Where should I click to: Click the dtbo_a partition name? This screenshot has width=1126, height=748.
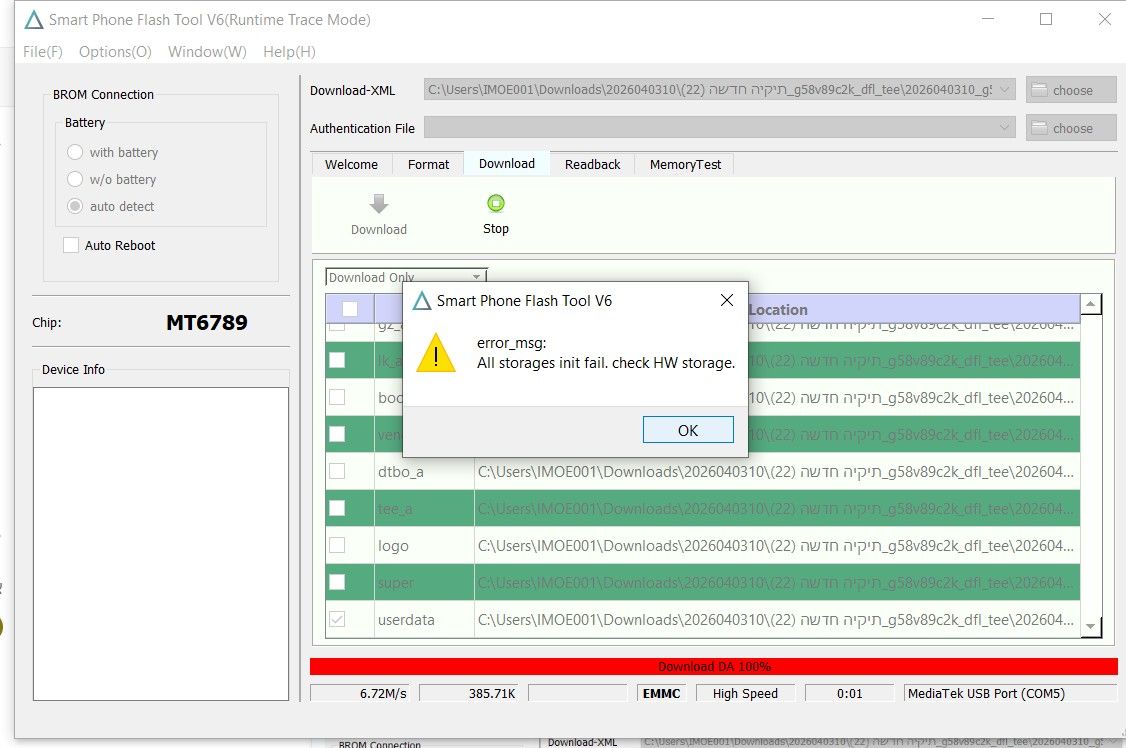click(x=401, y=472)
